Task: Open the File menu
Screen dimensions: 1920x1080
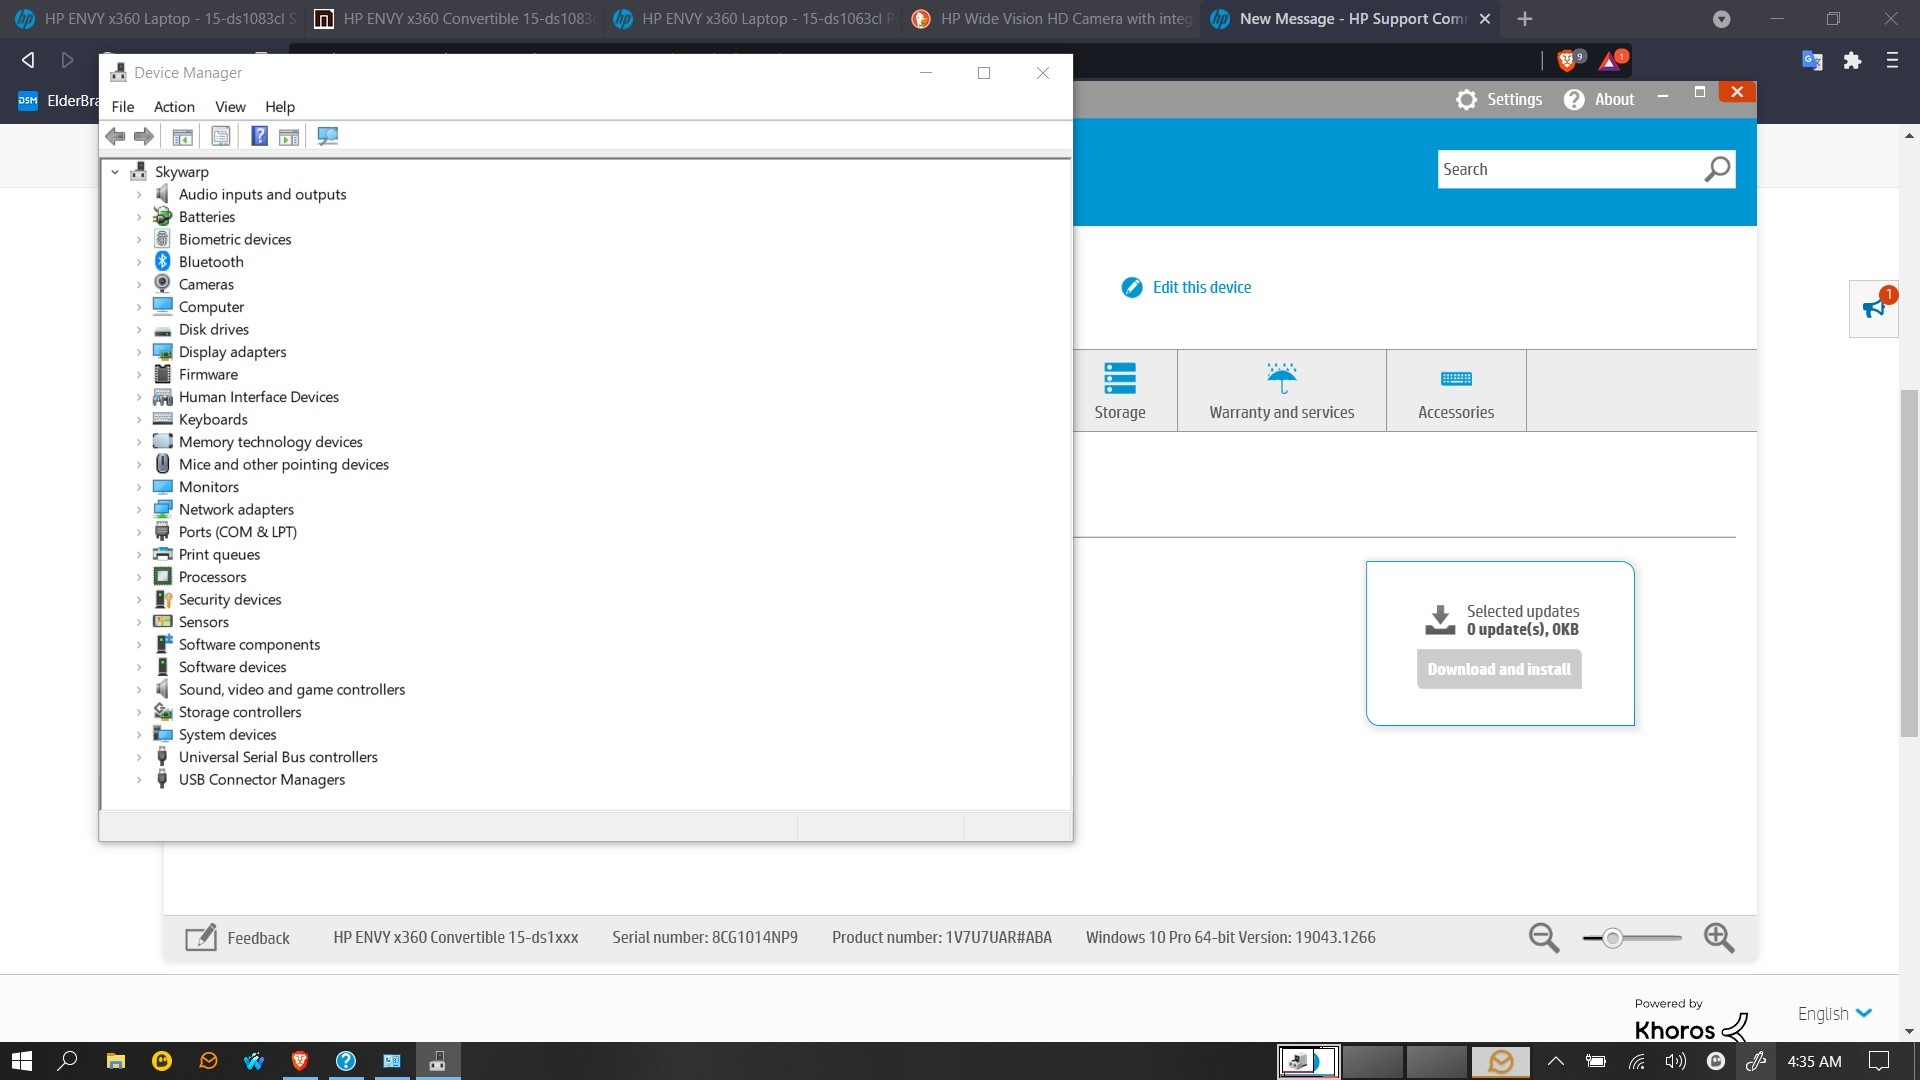Action: click(123, 107)
